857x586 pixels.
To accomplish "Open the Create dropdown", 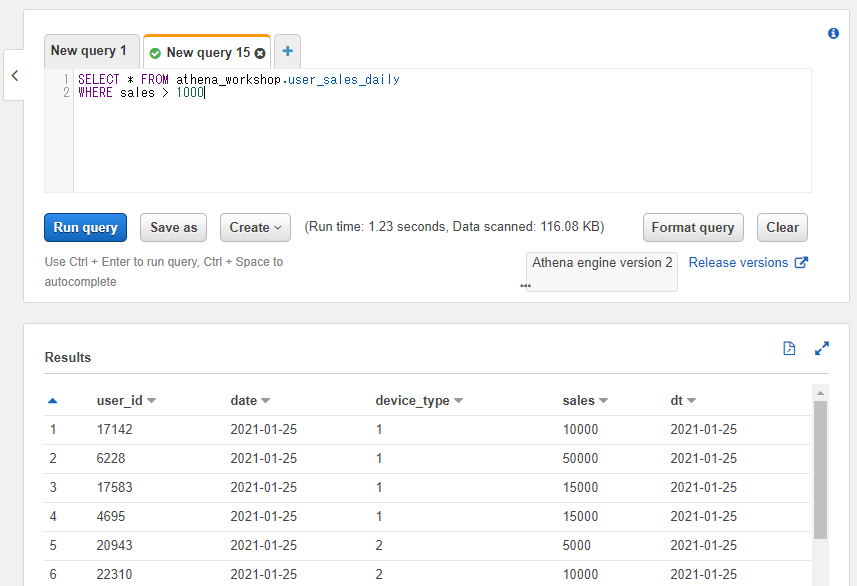I will coord(255,227).
